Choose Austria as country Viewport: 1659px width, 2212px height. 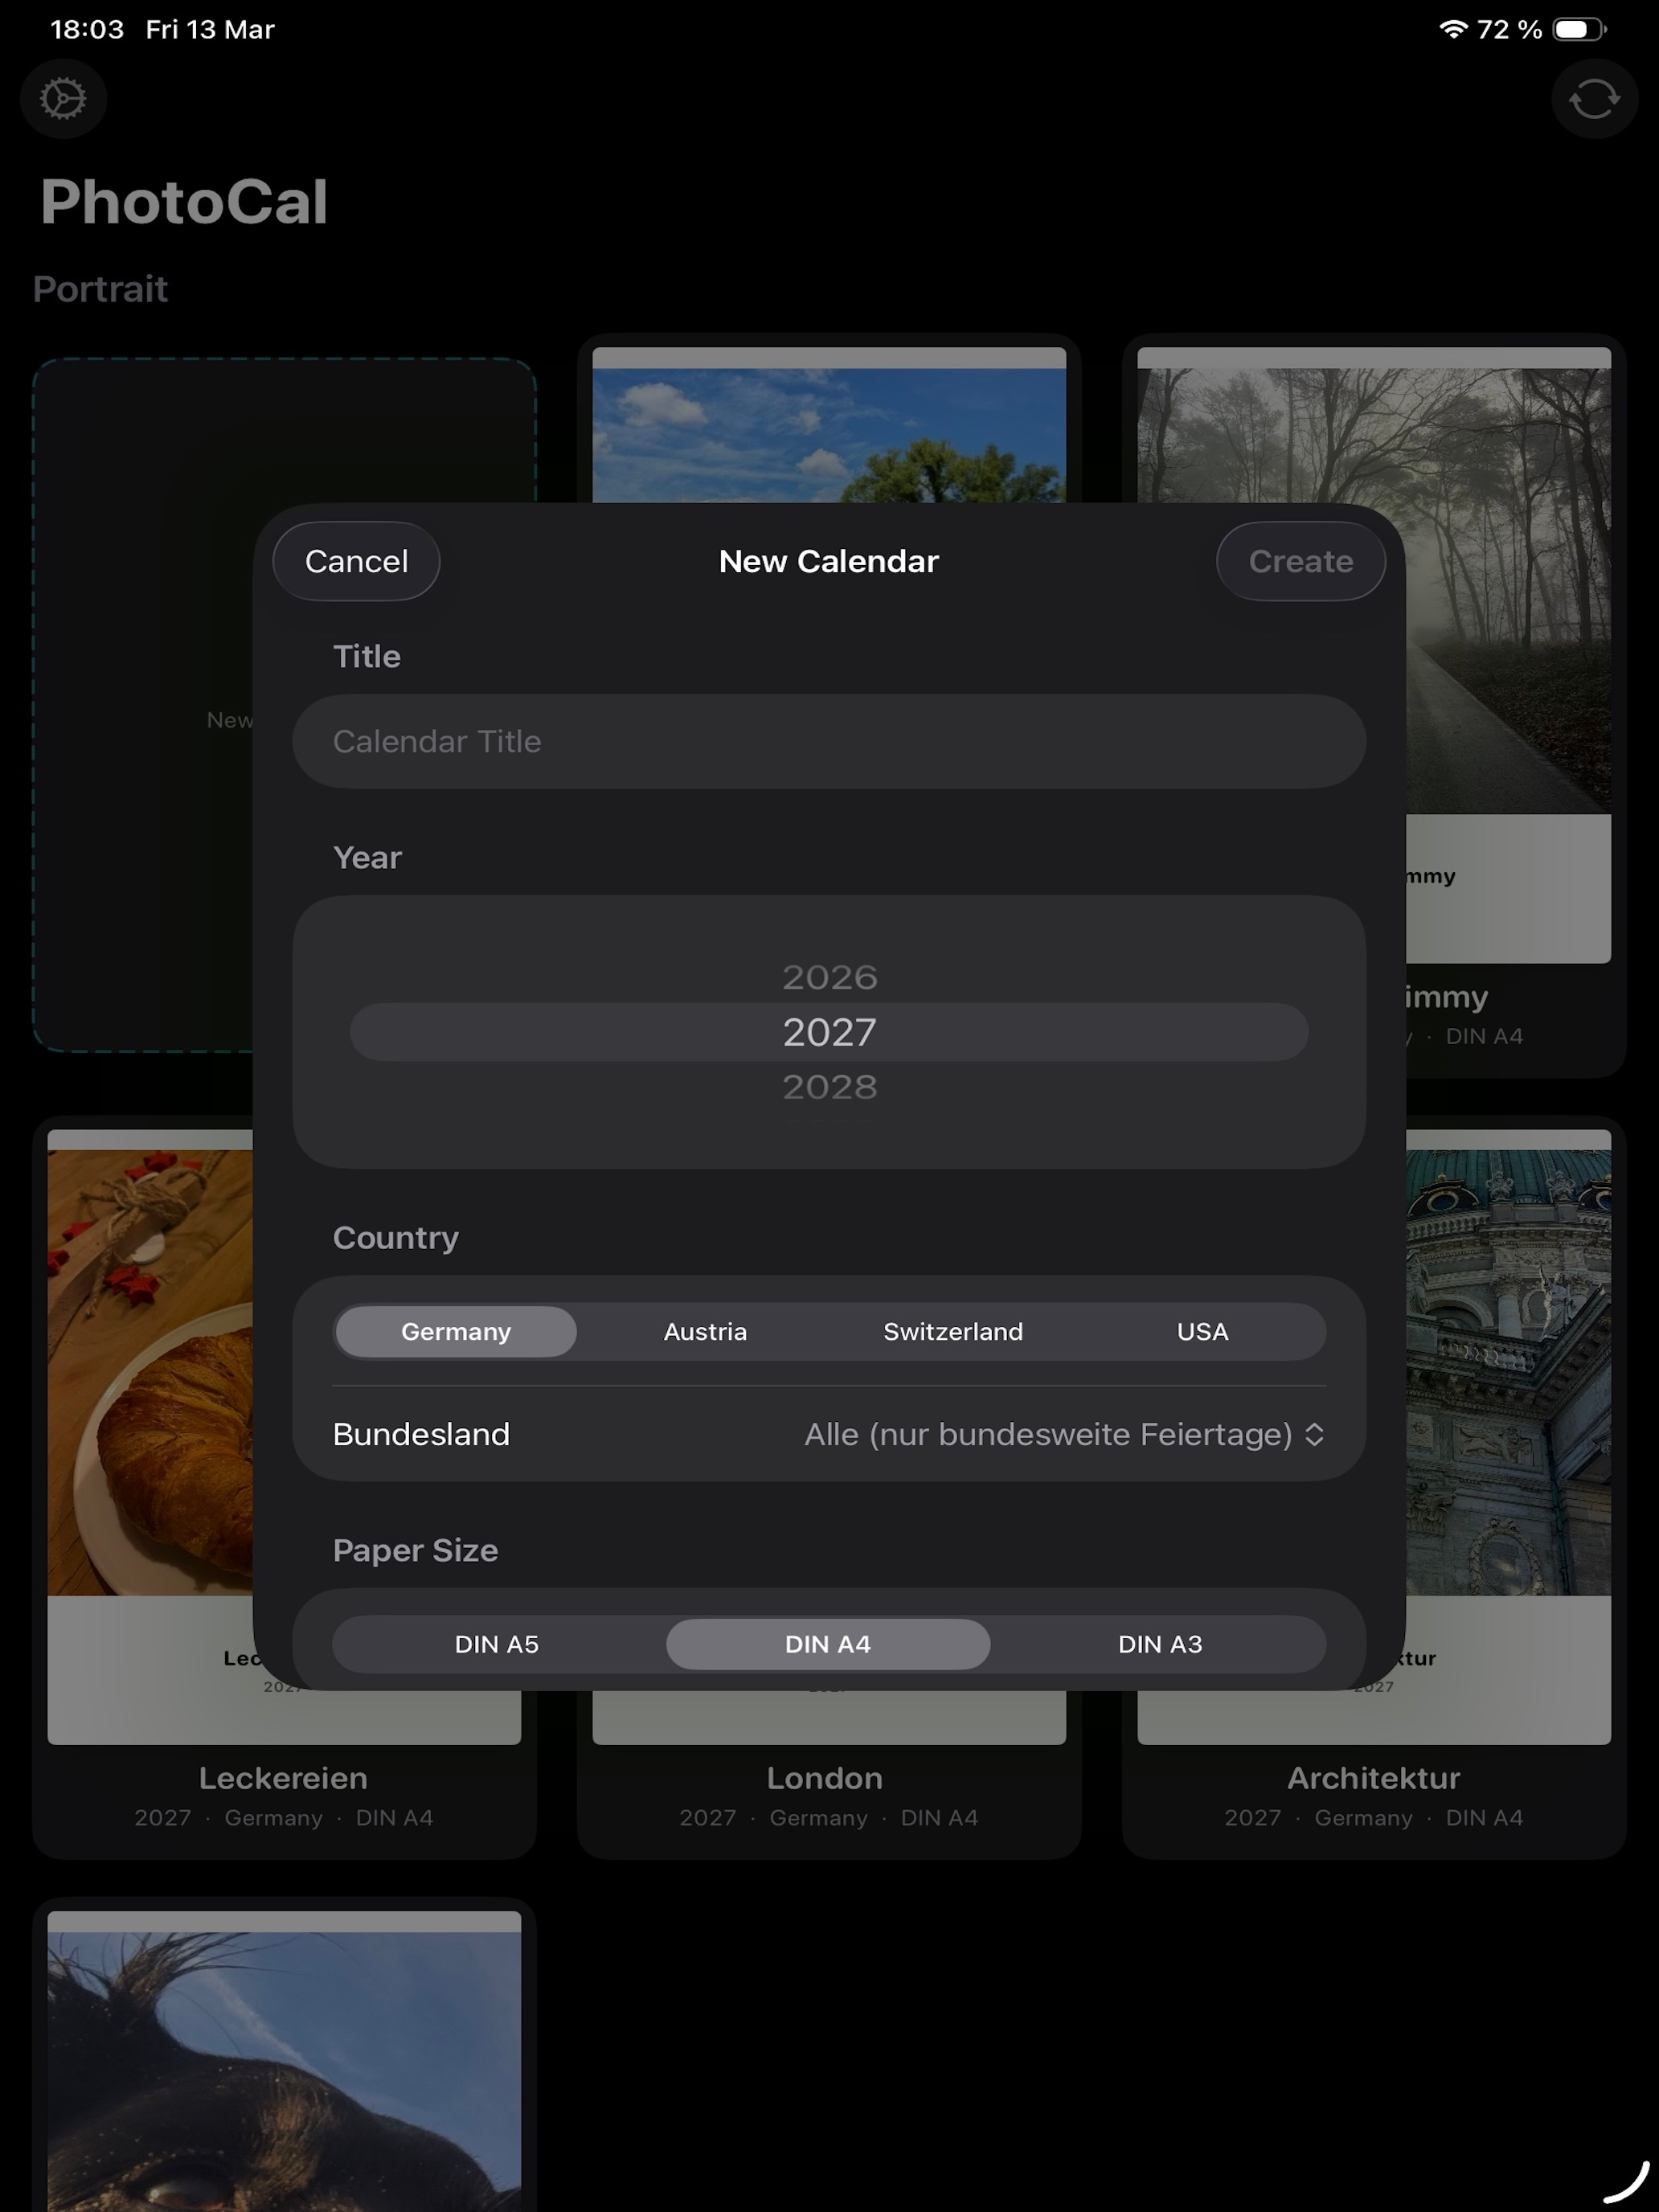point(705,1331)
